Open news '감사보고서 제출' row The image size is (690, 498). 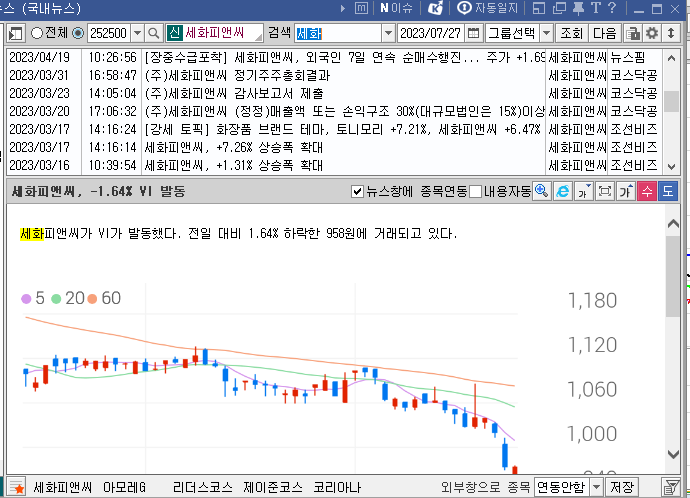tap(335, 93)
